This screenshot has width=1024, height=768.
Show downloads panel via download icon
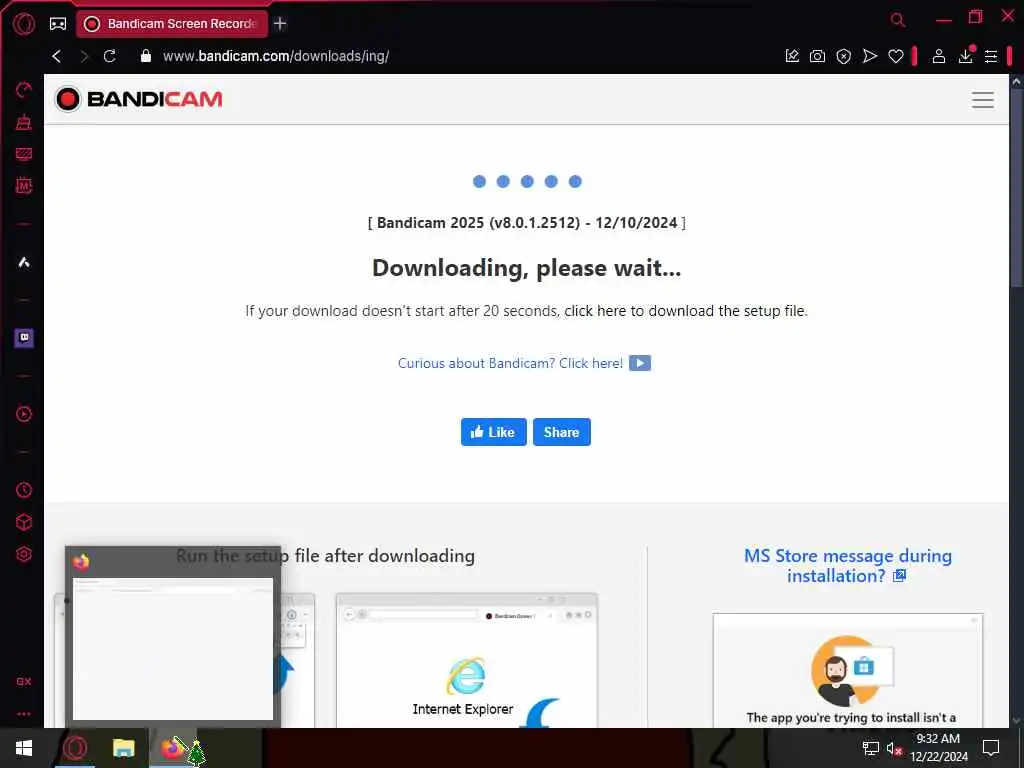(x=965, y=56)
